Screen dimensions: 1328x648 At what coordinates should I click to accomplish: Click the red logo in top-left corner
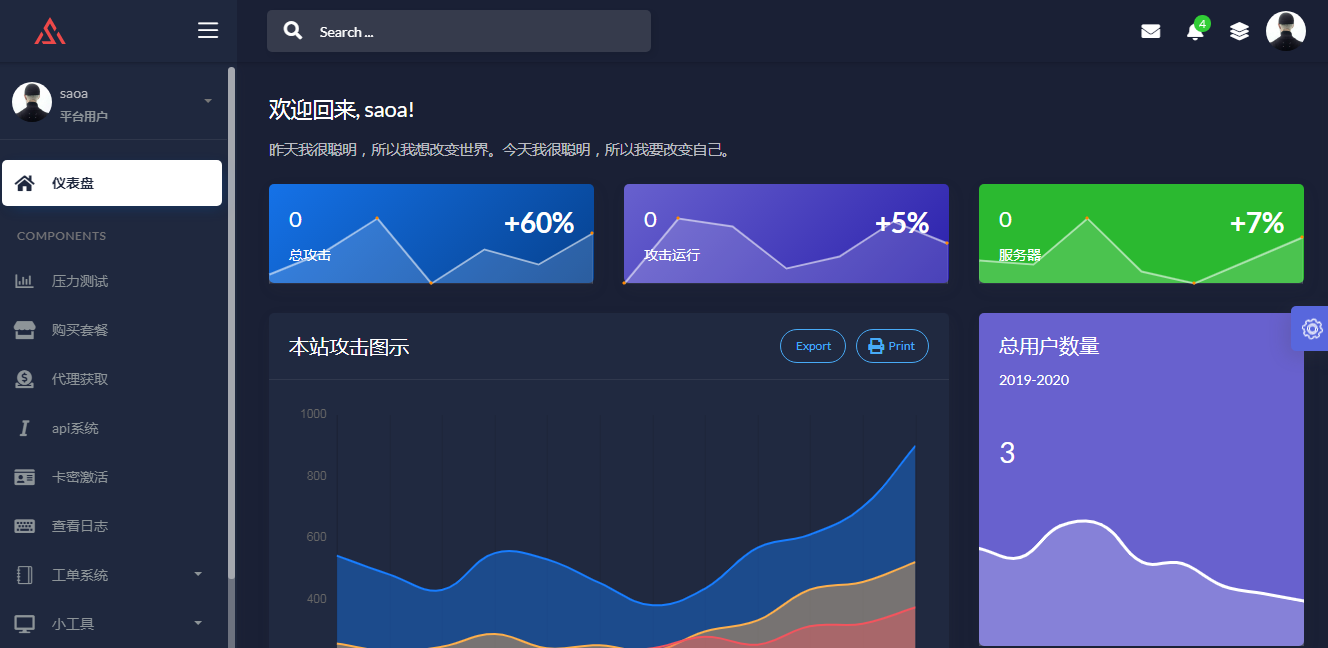point(50,31)
